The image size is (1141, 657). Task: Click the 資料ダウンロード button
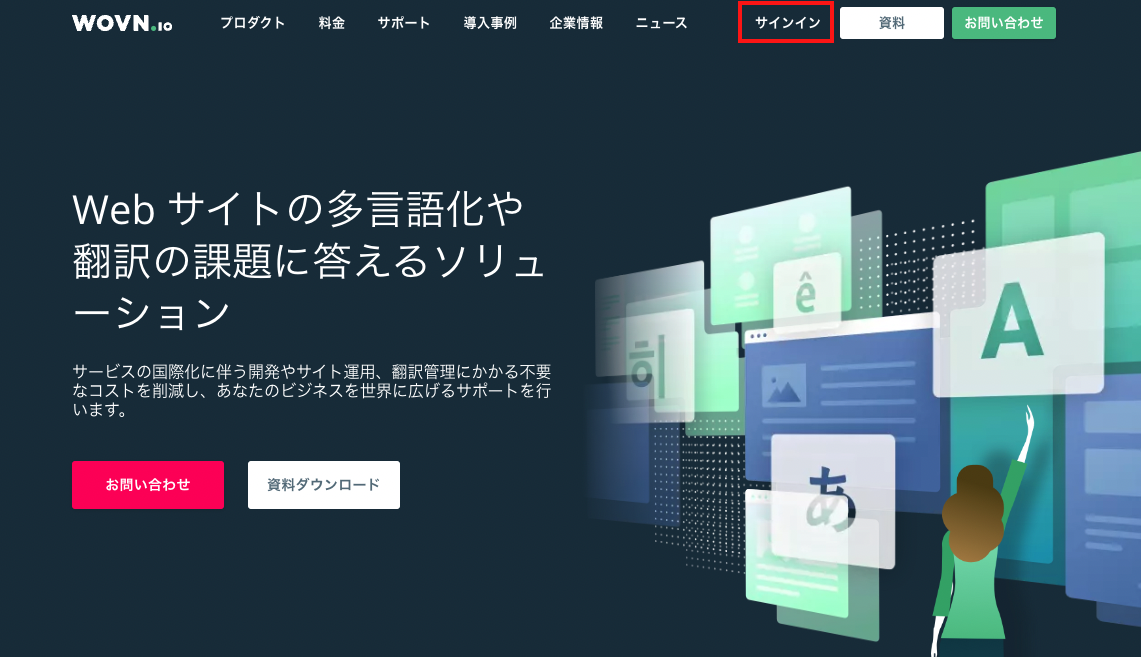323,485
